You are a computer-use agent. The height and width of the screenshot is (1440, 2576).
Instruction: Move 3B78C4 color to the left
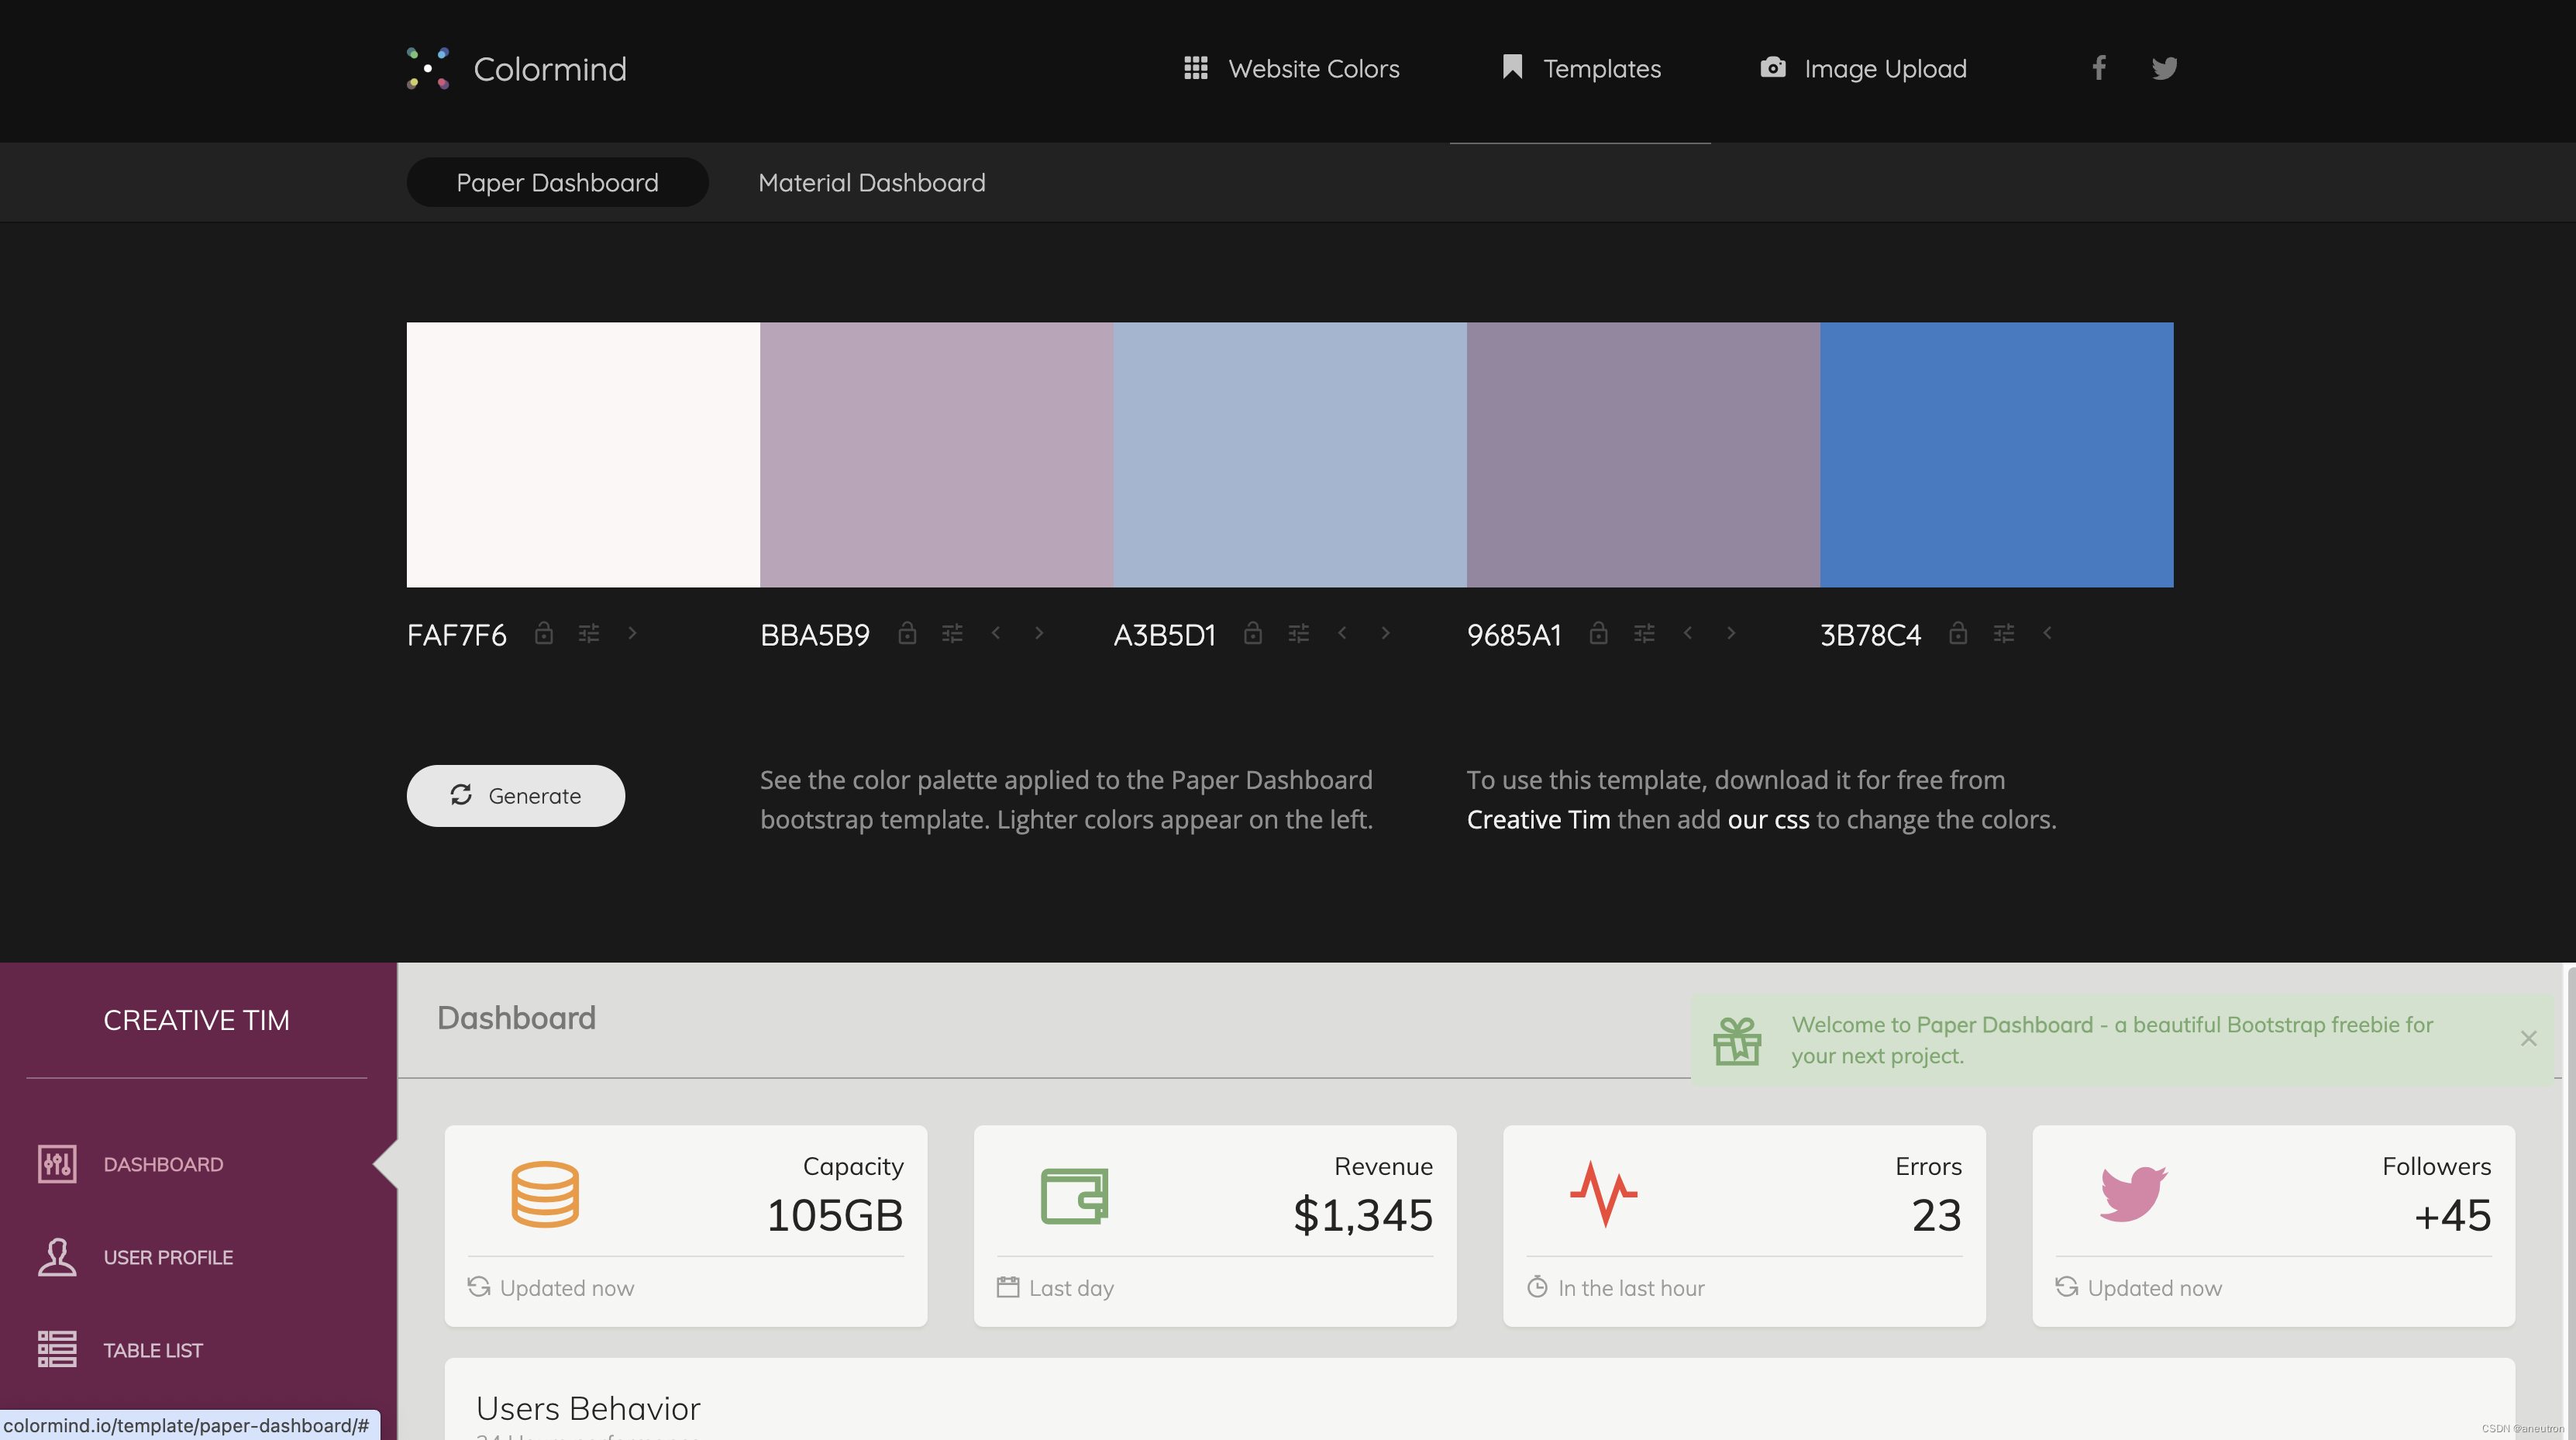coord(2047,633)
